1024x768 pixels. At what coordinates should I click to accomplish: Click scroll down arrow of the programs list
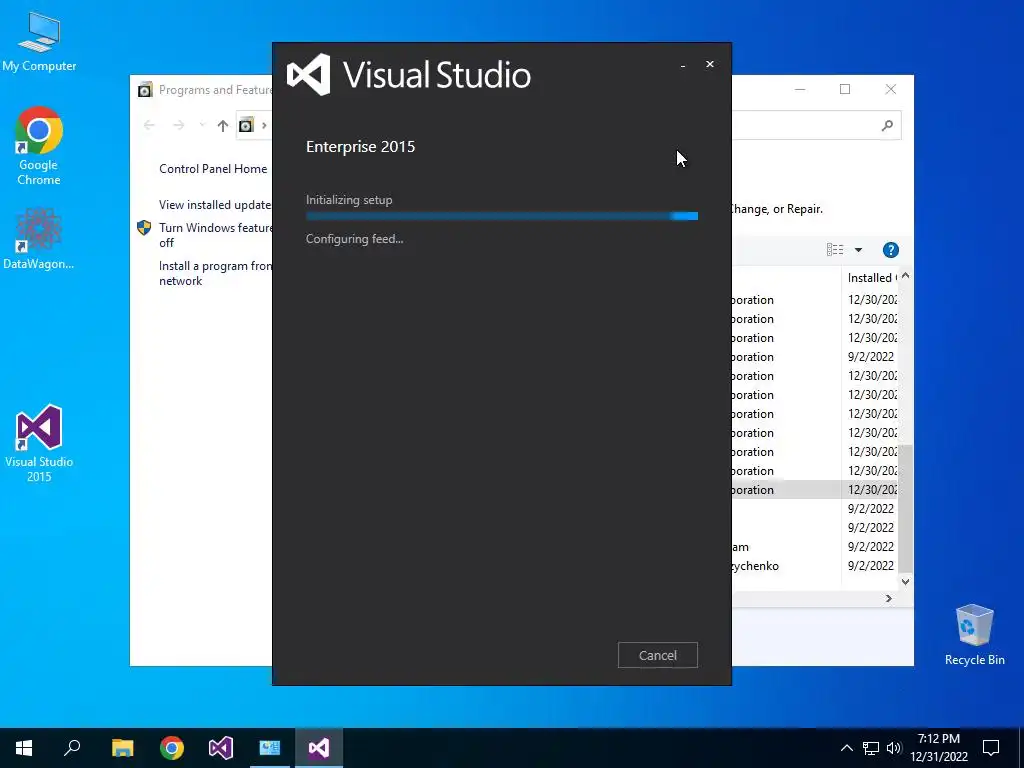pos(905,581)
